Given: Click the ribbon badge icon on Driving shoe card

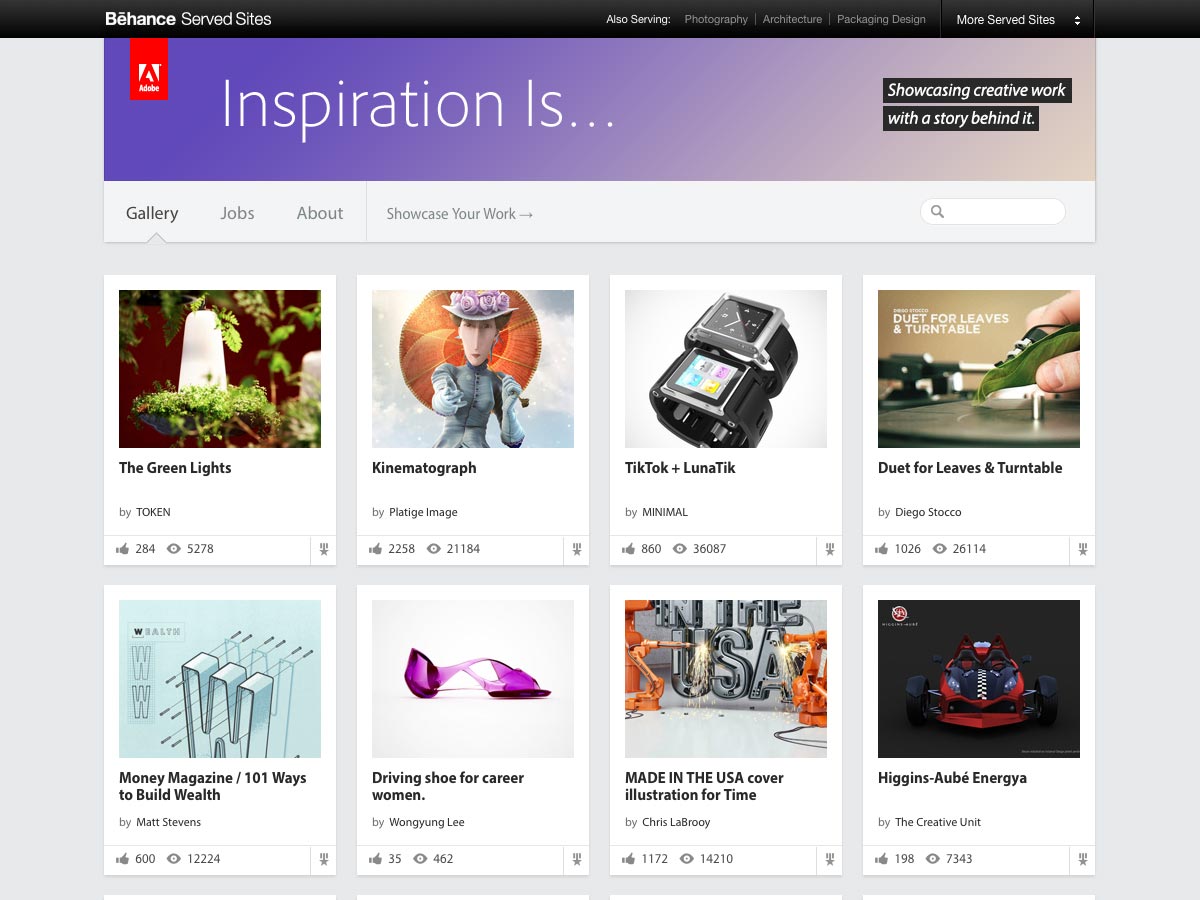Looking at the screenshot, I should [577, 859].
